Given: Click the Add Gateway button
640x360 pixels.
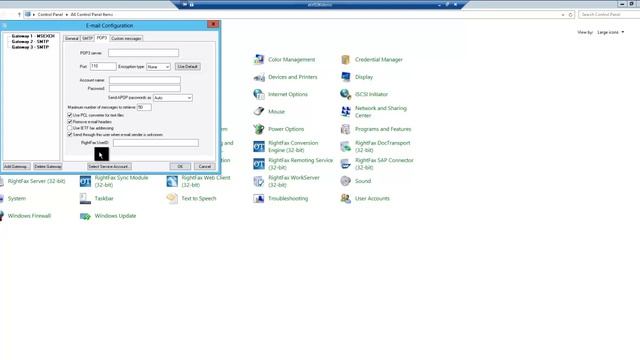Looking at the screenshot, I should [16, 167].
